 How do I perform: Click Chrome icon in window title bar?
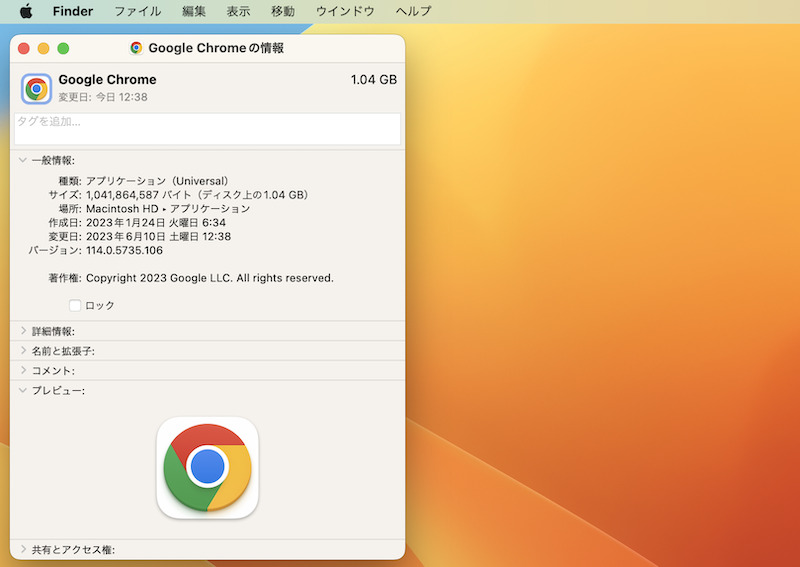pos(136,48)
